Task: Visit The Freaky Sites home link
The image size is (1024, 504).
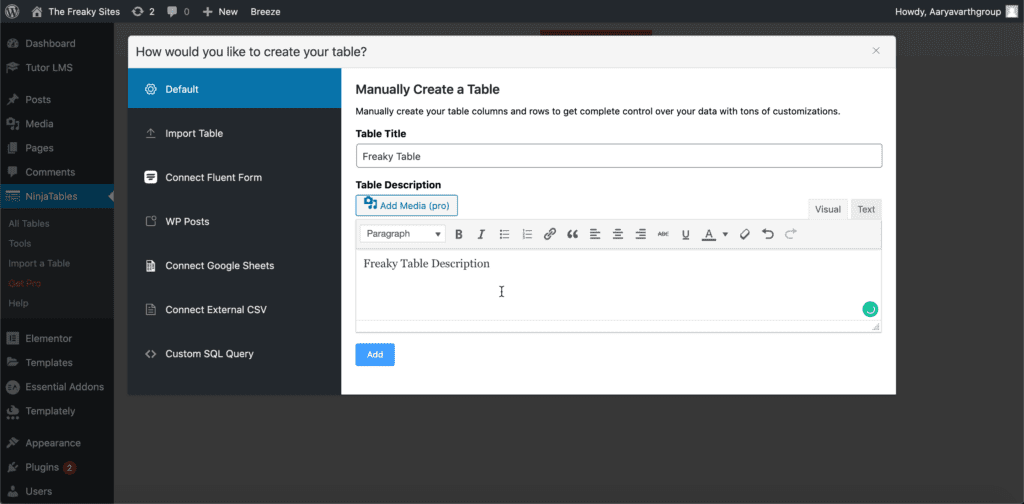Action: pos(76,11)
